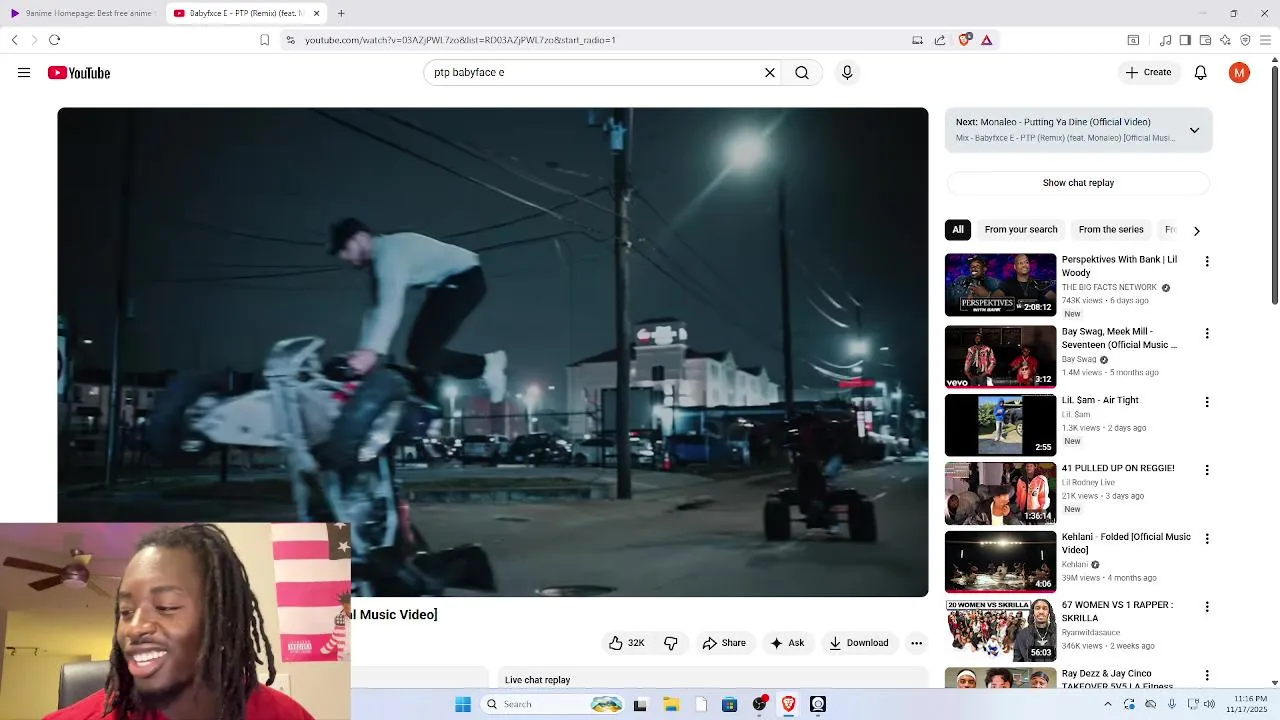
Task: Open the browser main menu
Action: (x=1265, y=40)
